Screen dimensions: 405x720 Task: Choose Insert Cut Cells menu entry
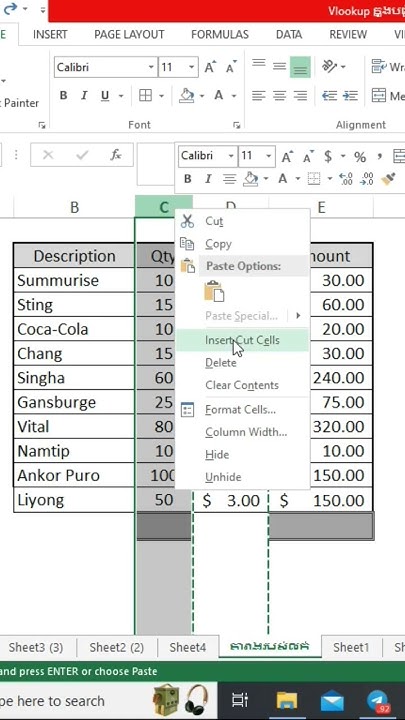point(242,340)
